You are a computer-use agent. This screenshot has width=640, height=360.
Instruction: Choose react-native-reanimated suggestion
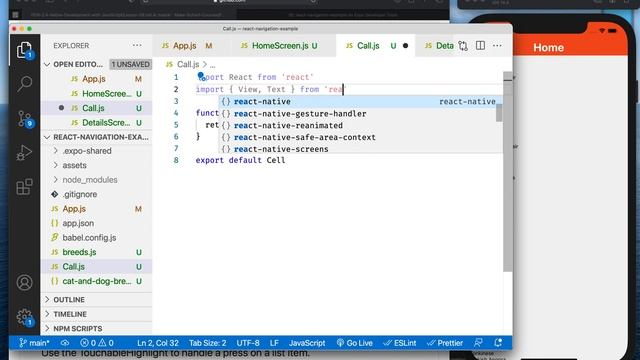358,125
